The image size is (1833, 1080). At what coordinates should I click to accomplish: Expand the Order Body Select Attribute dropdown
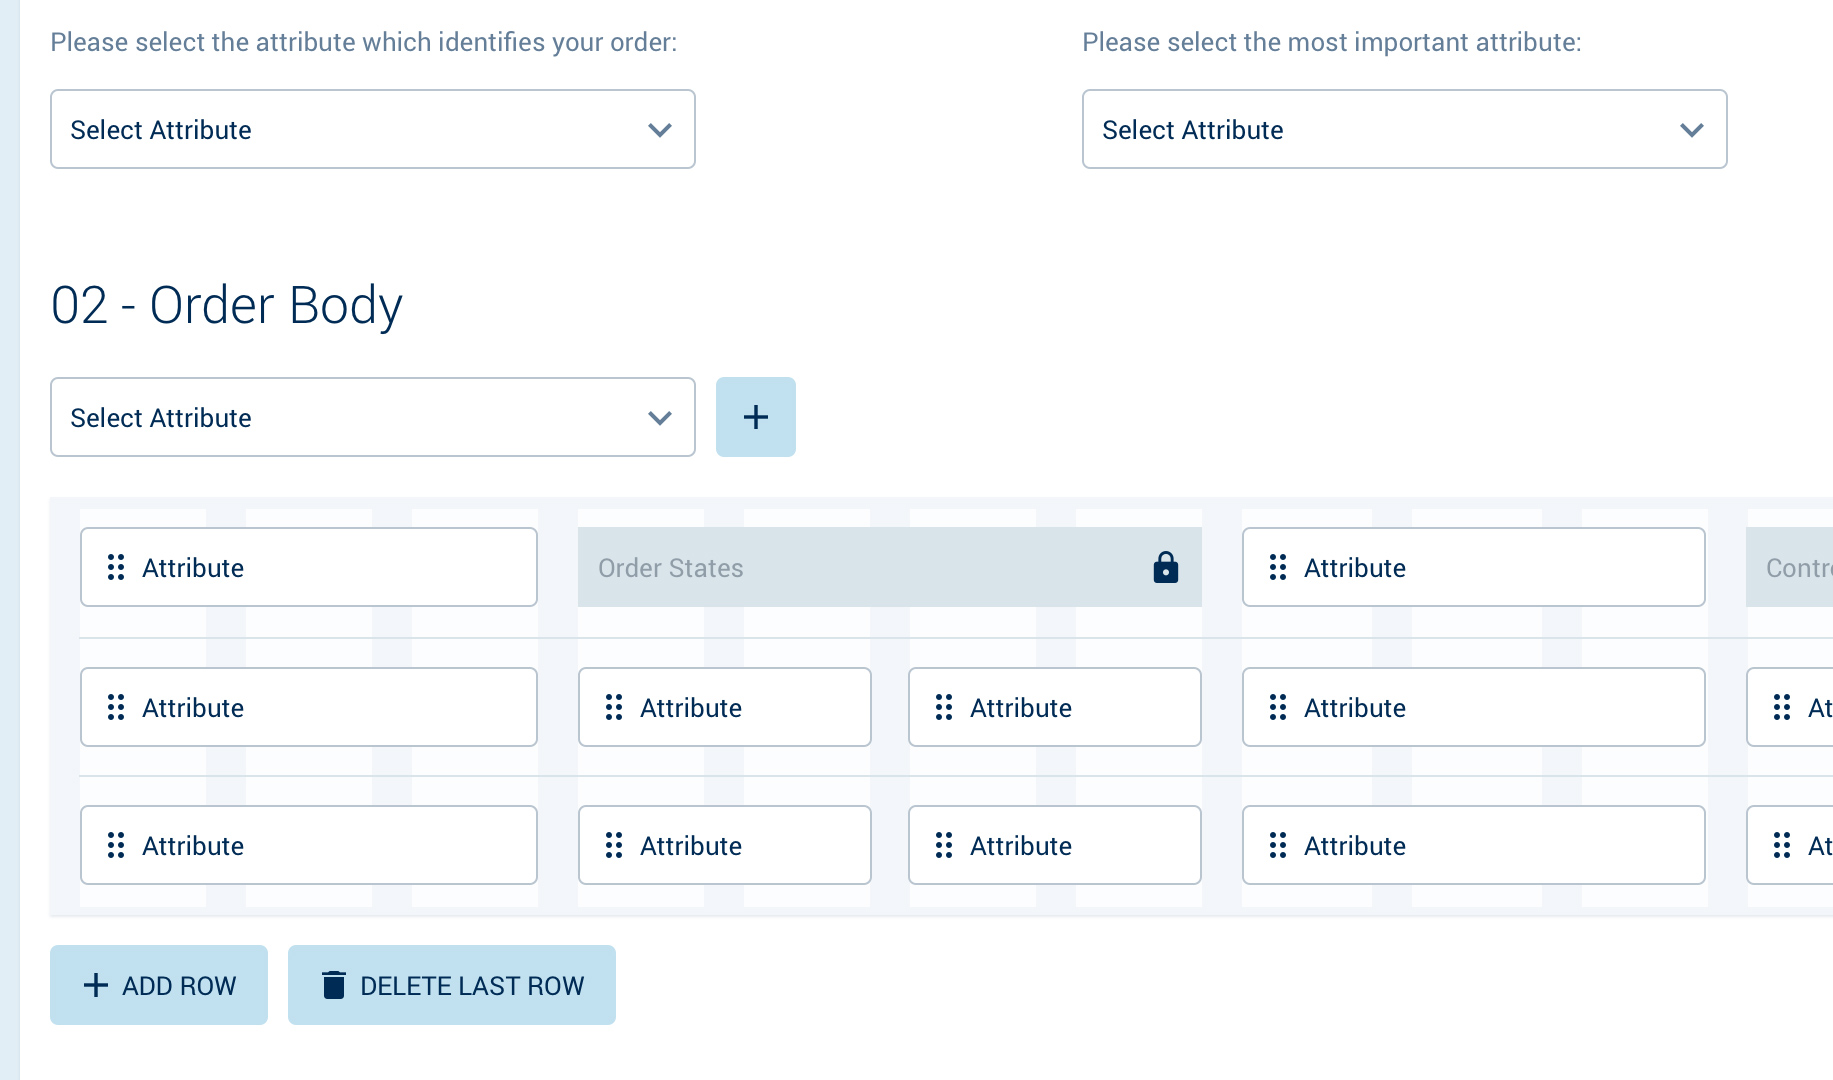tap(372, 417)
